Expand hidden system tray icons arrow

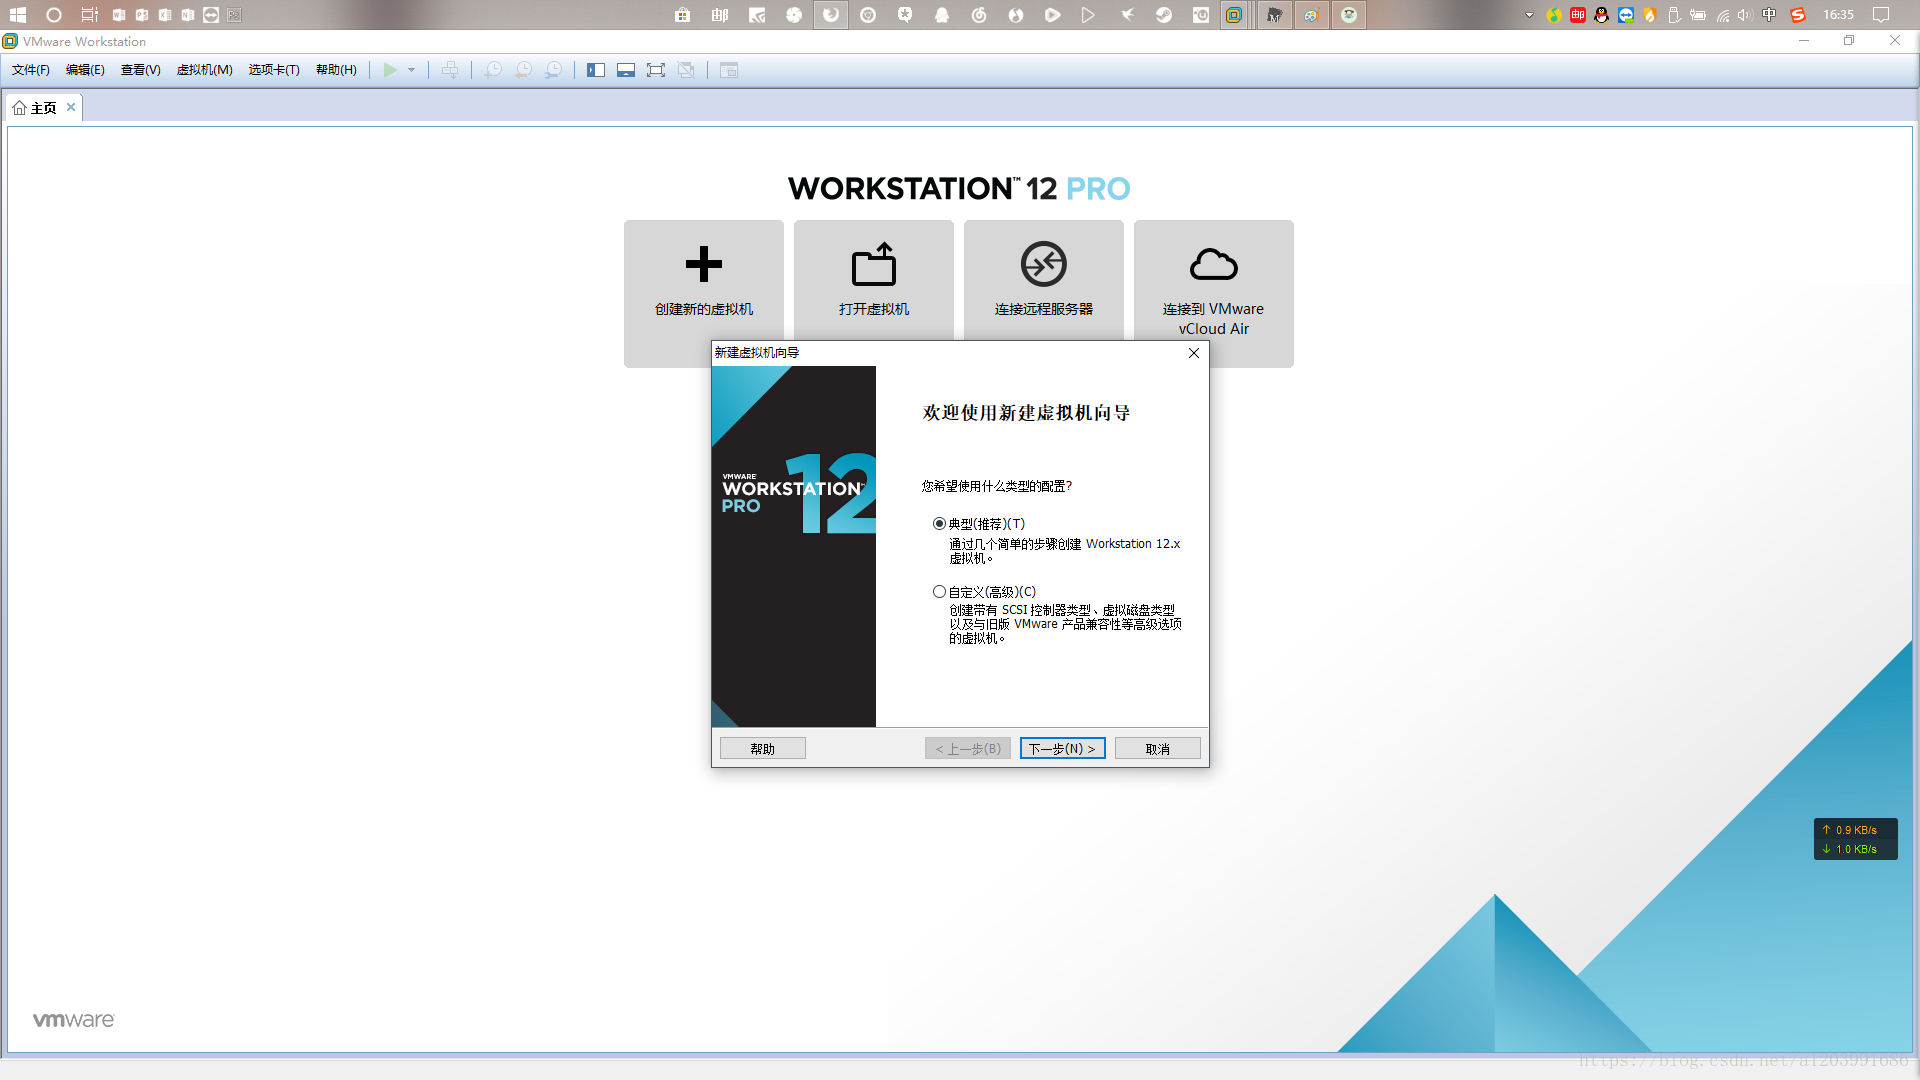click(1529, 15)
